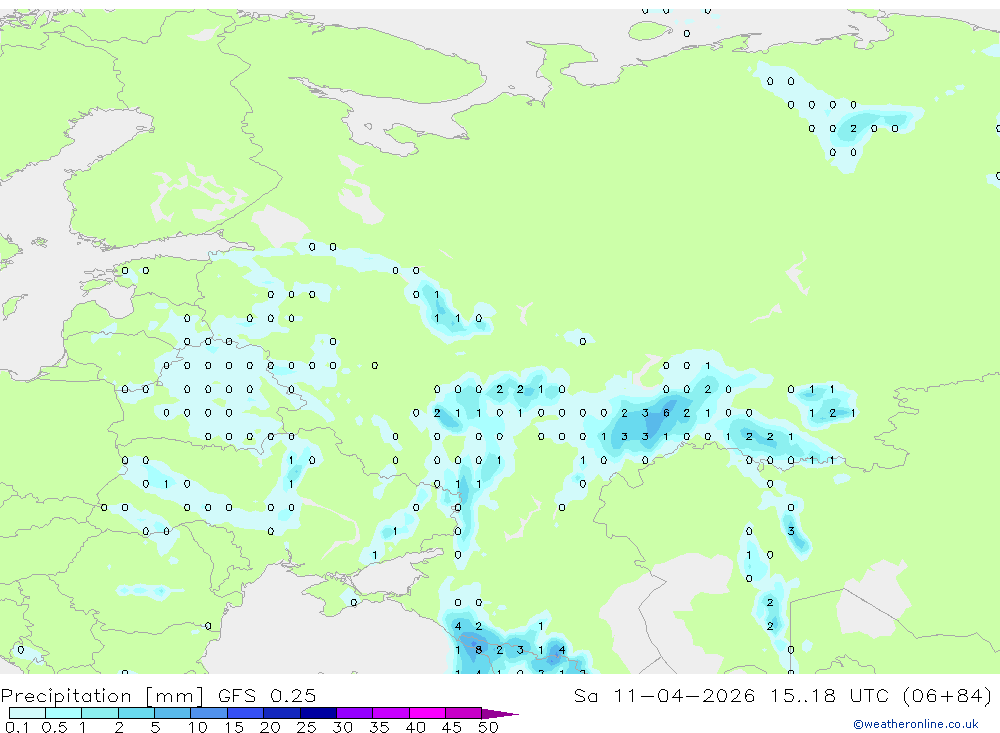Pick the 1–2 mm legend color swatch

click(100, 713)
